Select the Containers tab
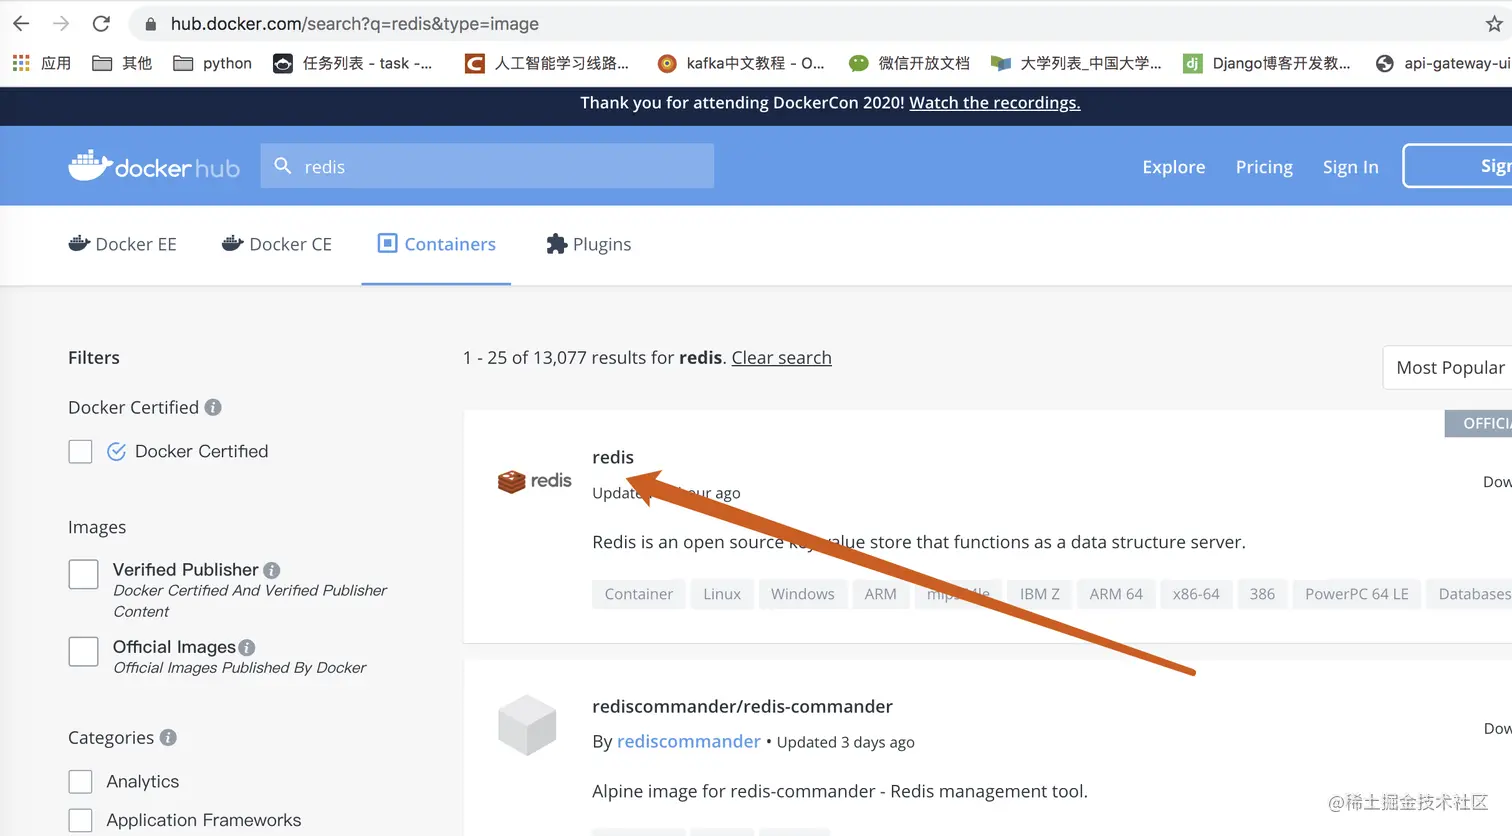The image size is (1512, 836). coord(436,244)
